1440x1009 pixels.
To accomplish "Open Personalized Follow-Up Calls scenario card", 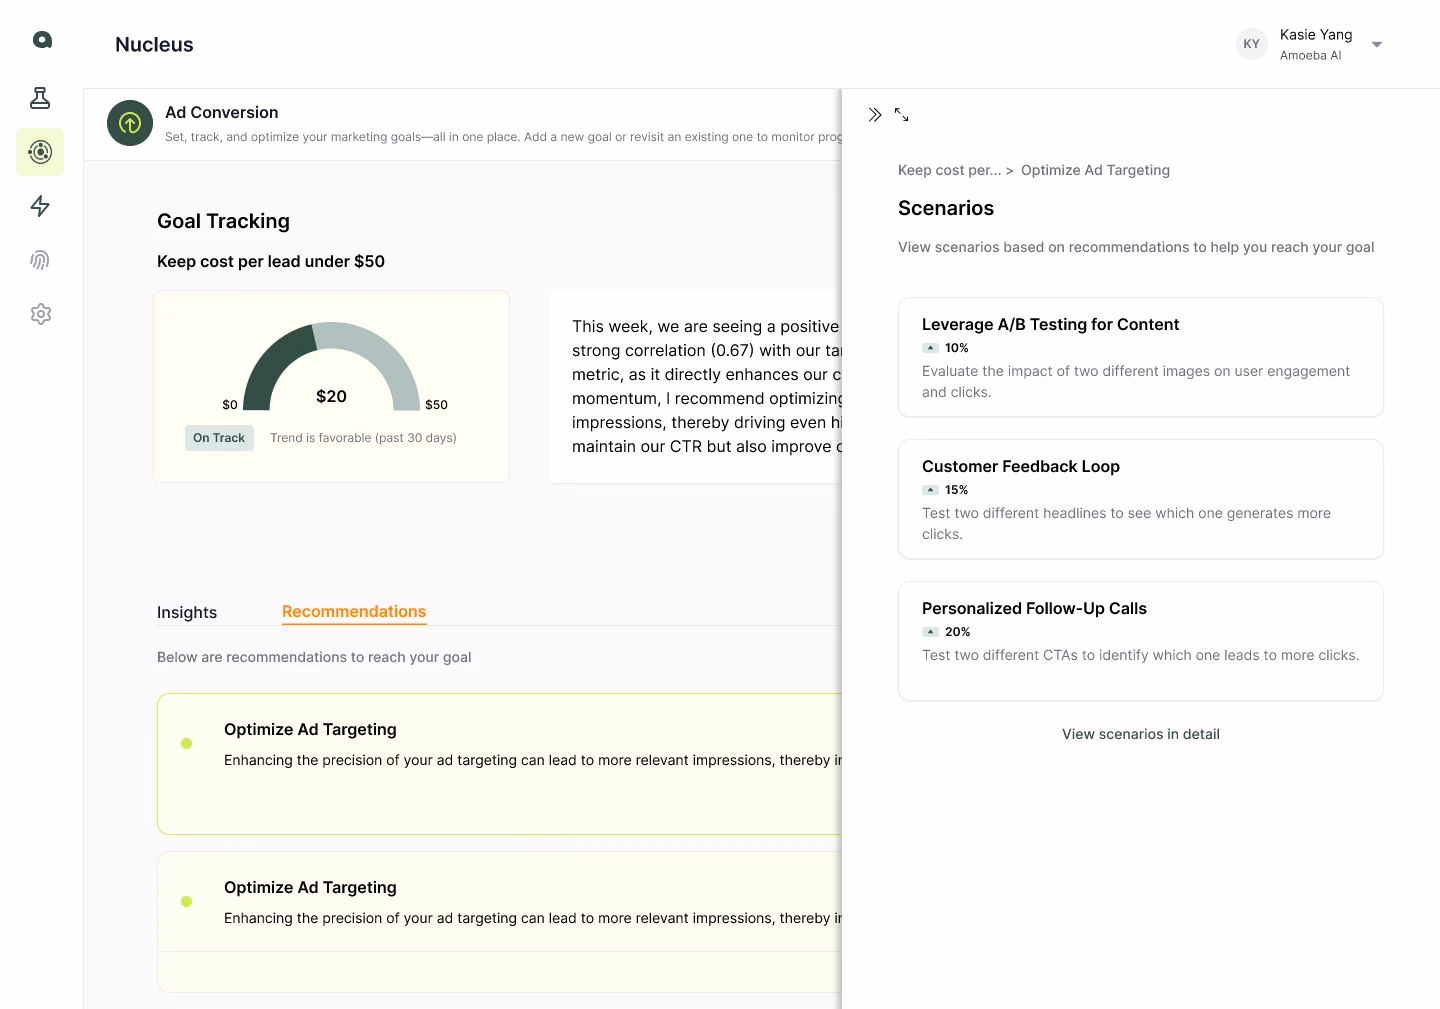I will 1141,641.
